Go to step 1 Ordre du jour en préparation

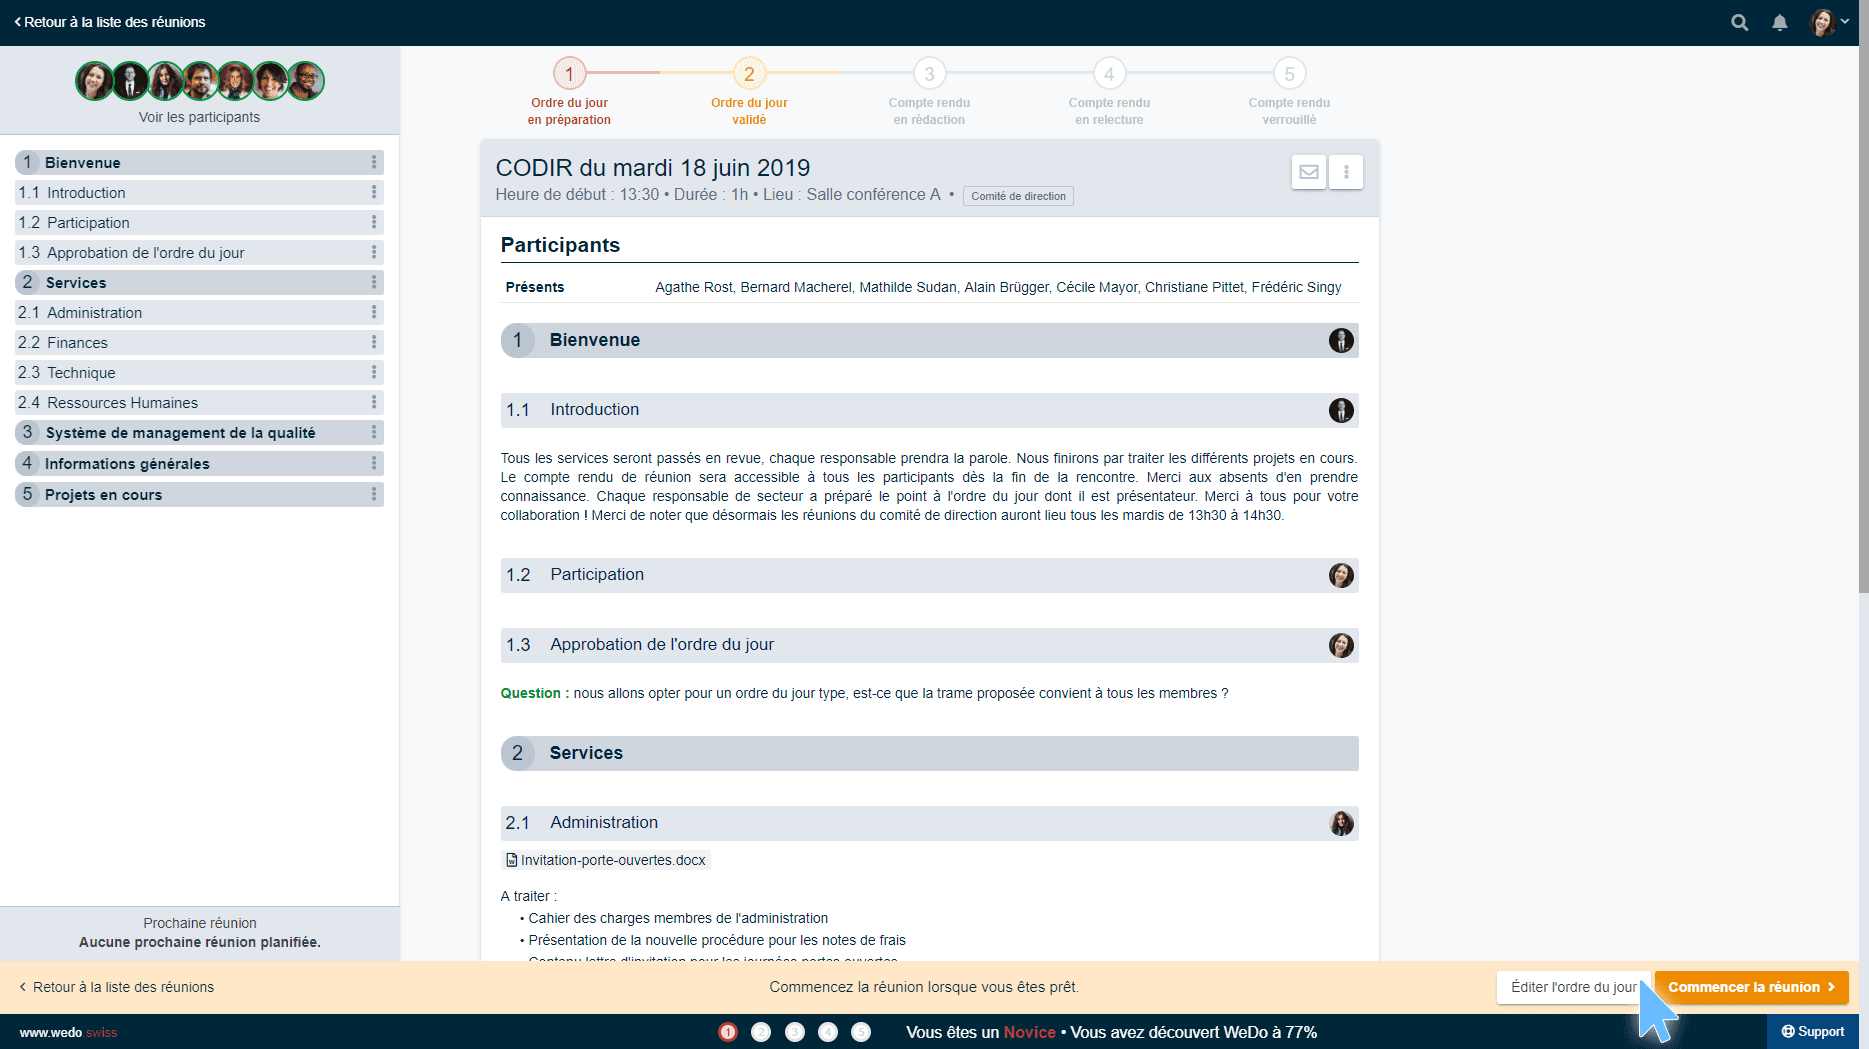569,73
